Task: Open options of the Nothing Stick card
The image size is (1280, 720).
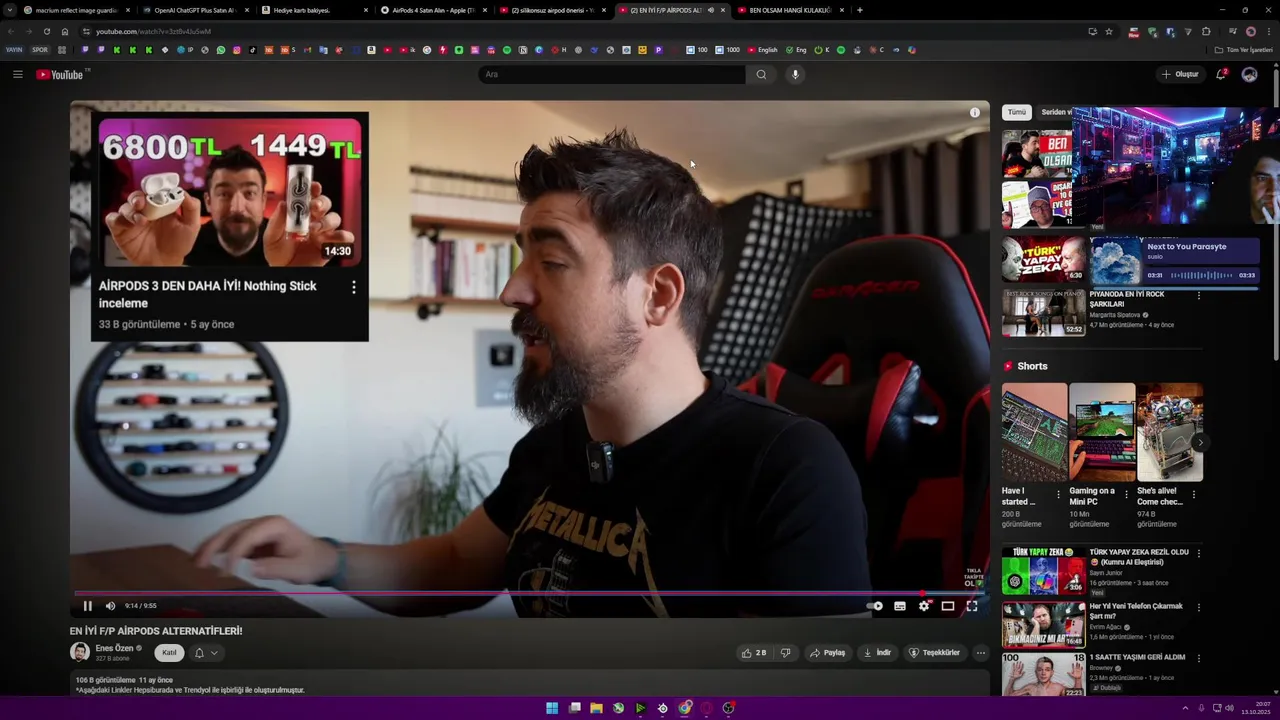Action: (x=354, y=288)
